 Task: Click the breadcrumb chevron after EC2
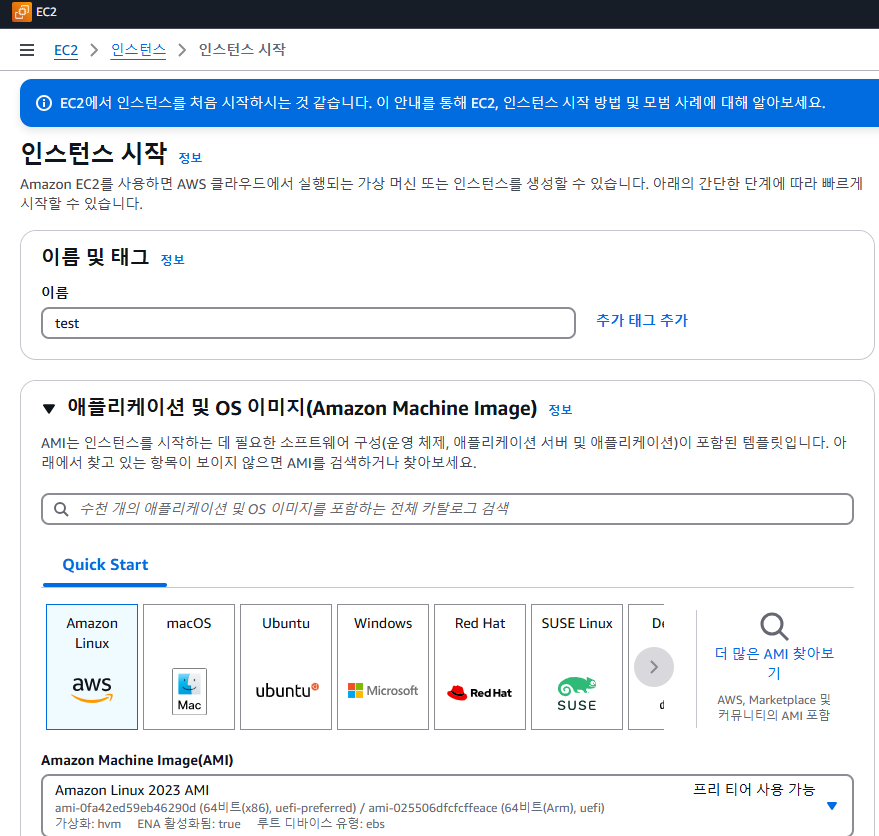[x=94, y=50]
